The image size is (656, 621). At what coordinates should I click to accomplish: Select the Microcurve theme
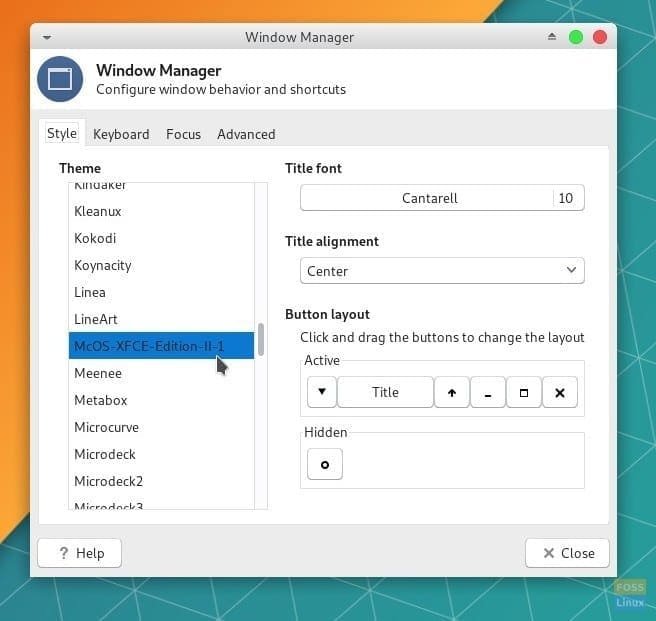(161, 427)
